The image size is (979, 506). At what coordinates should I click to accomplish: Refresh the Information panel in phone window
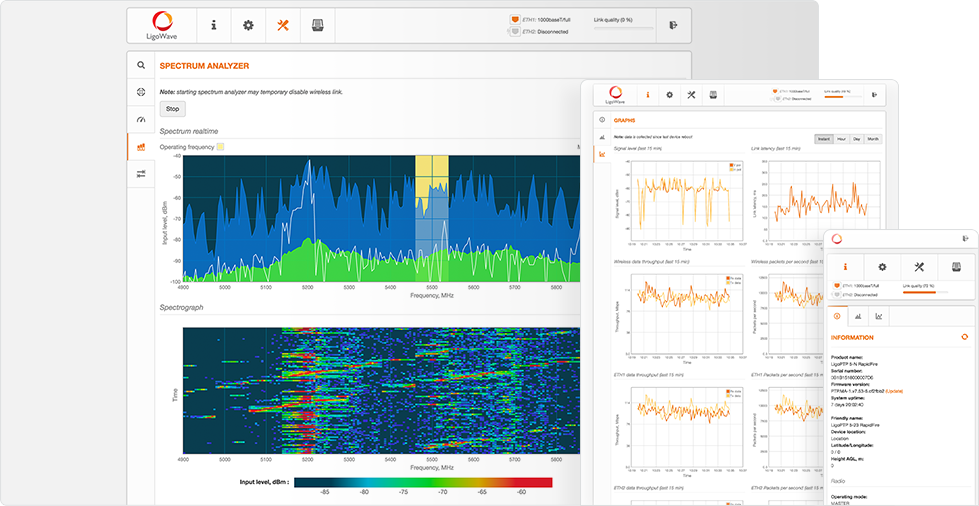tap(965, 337)
